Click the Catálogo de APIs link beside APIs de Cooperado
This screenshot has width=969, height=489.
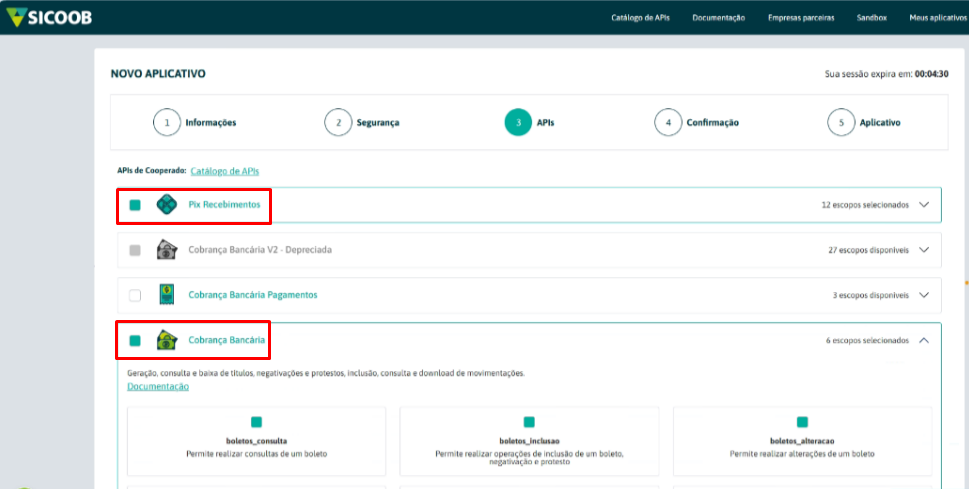[x=225, y=171]
